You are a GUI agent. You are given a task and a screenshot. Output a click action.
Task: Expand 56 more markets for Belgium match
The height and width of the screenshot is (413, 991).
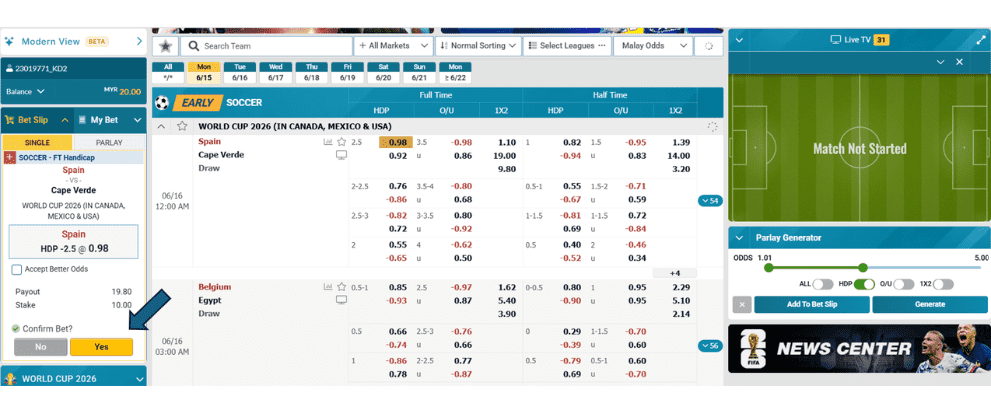pyautogui.click(x=710, y=346)
